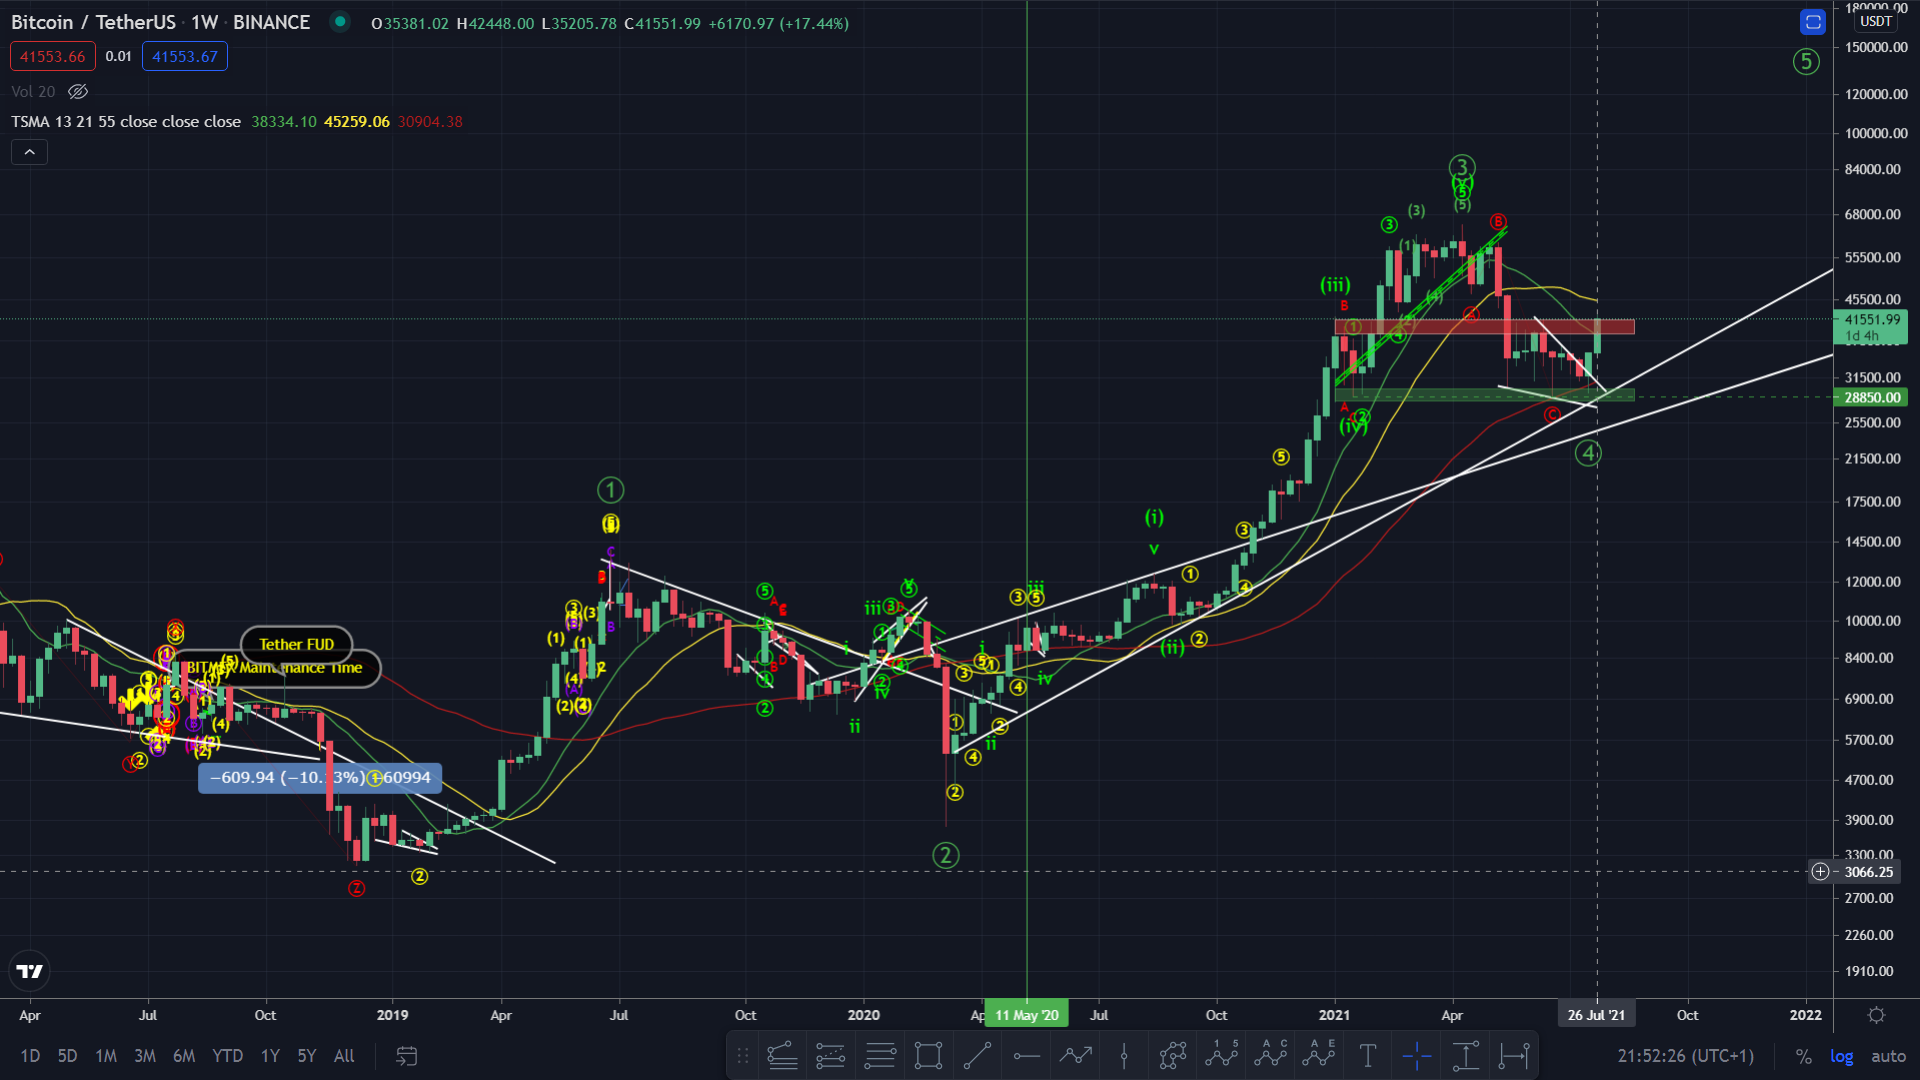Image resolution: width=1920 pixels, height=1080 pixels.
Task: Switch to YTD time range
Action: (x=227, y=1056)
